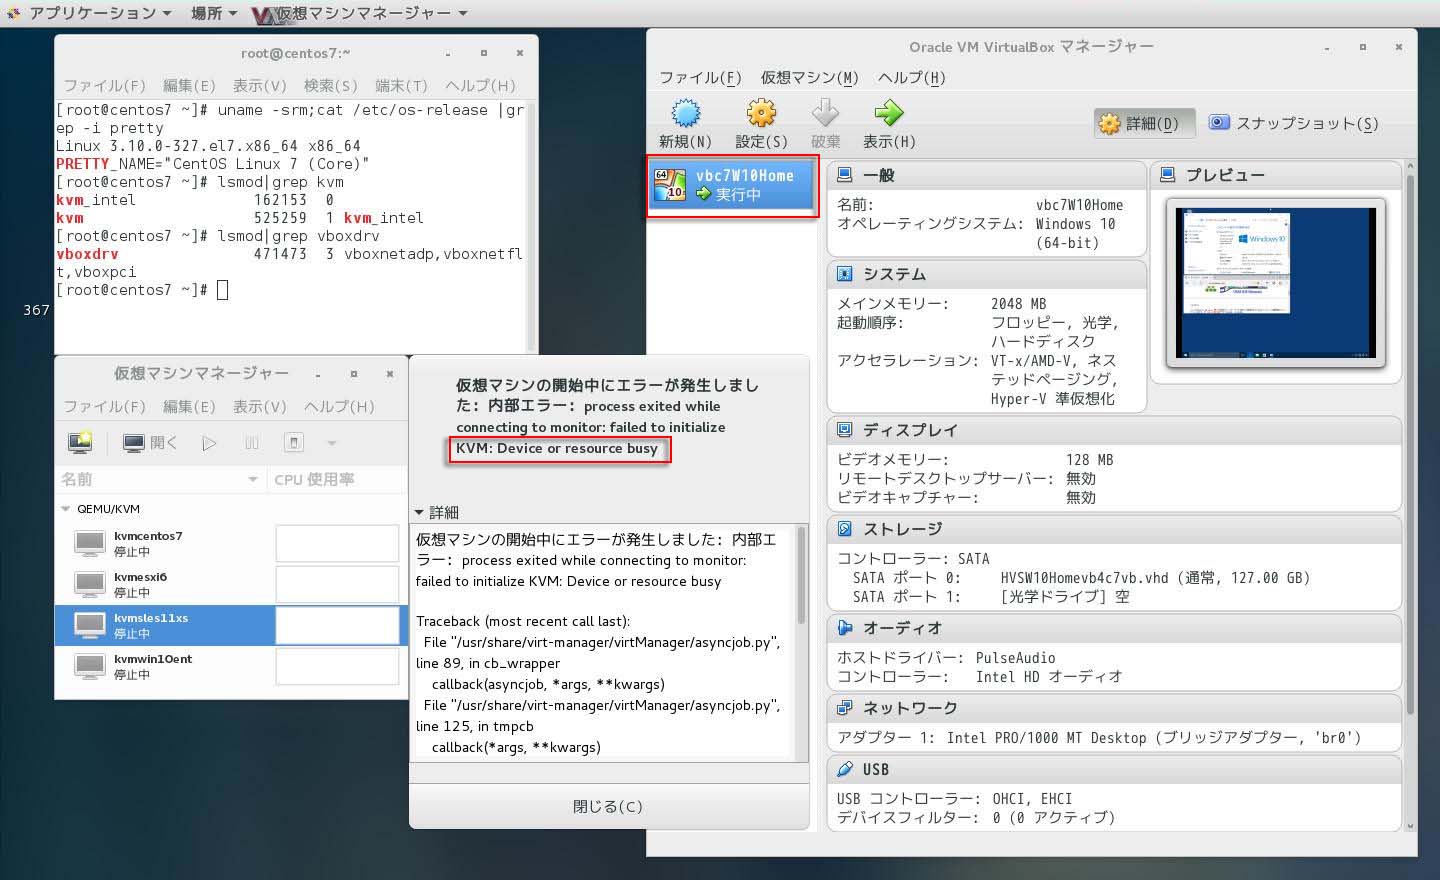Open shutdown options dropdown arrow in virt-manager

click(331, 443)
